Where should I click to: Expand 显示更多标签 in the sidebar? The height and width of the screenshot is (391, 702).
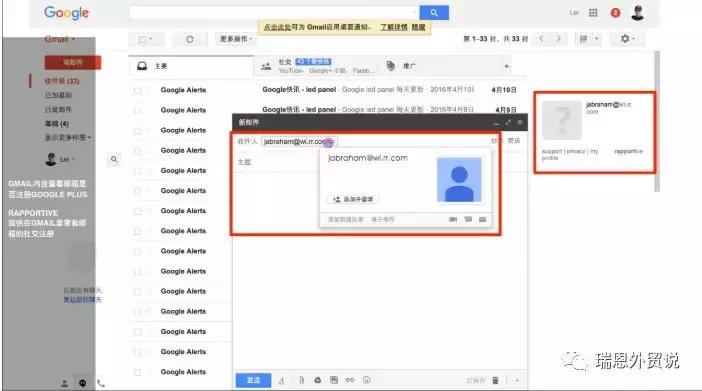click(x=68, y=137)
